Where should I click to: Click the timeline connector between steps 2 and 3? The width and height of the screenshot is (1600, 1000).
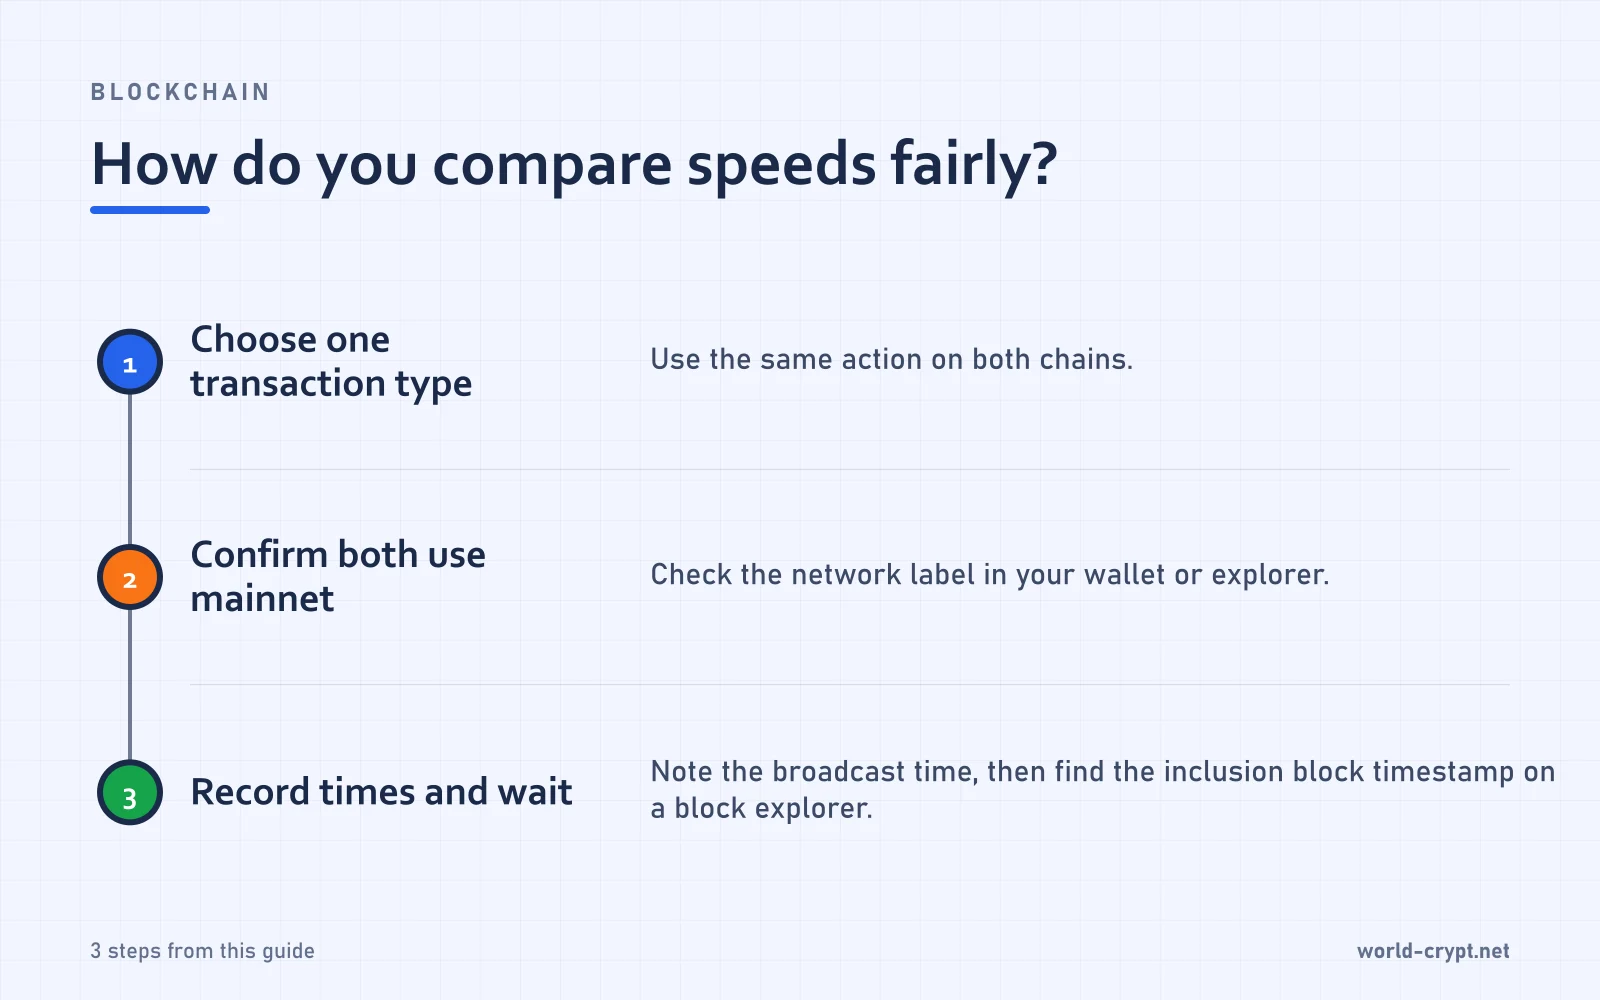point(130,685)
